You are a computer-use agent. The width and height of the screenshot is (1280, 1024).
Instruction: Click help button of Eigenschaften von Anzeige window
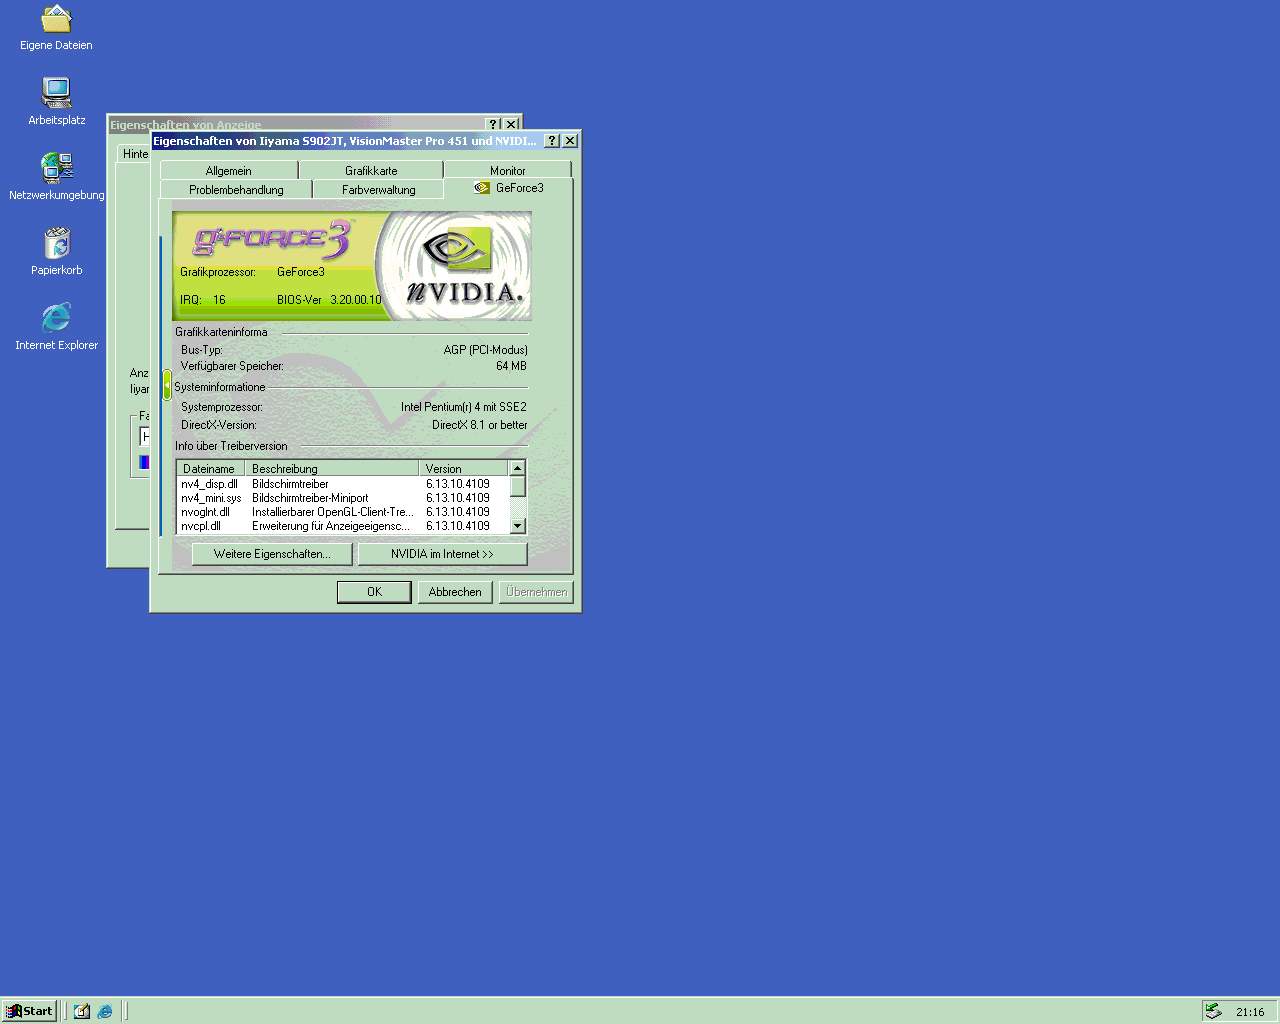[x=493, y=124]
